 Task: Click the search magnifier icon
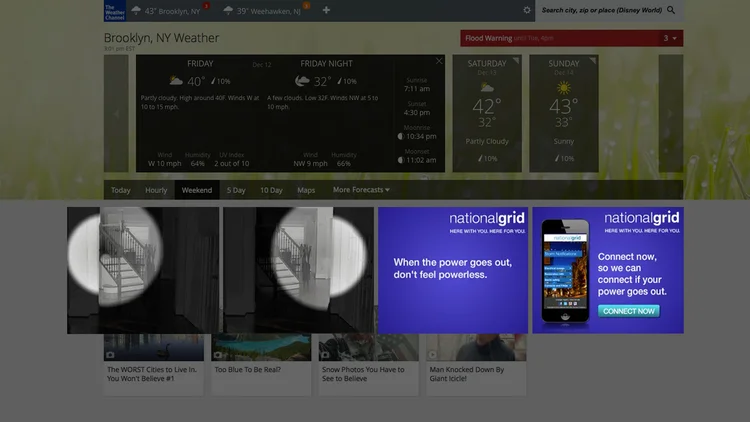pos(671,10)
